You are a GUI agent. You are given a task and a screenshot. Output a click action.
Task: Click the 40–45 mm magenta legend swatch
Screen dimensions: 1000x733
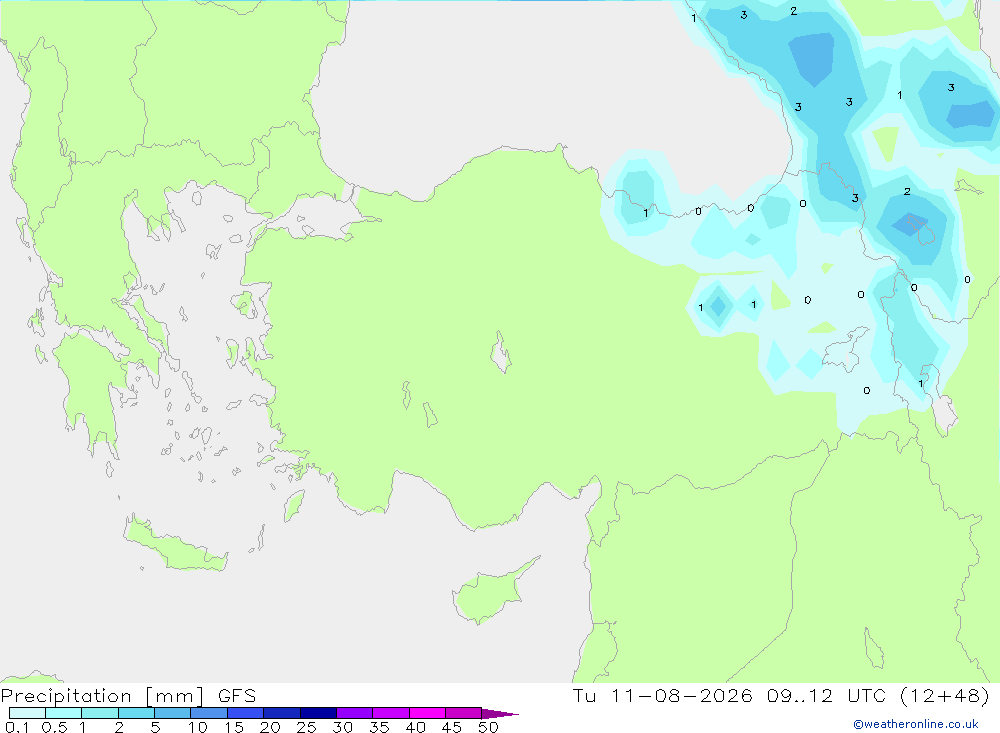point(427,713)
